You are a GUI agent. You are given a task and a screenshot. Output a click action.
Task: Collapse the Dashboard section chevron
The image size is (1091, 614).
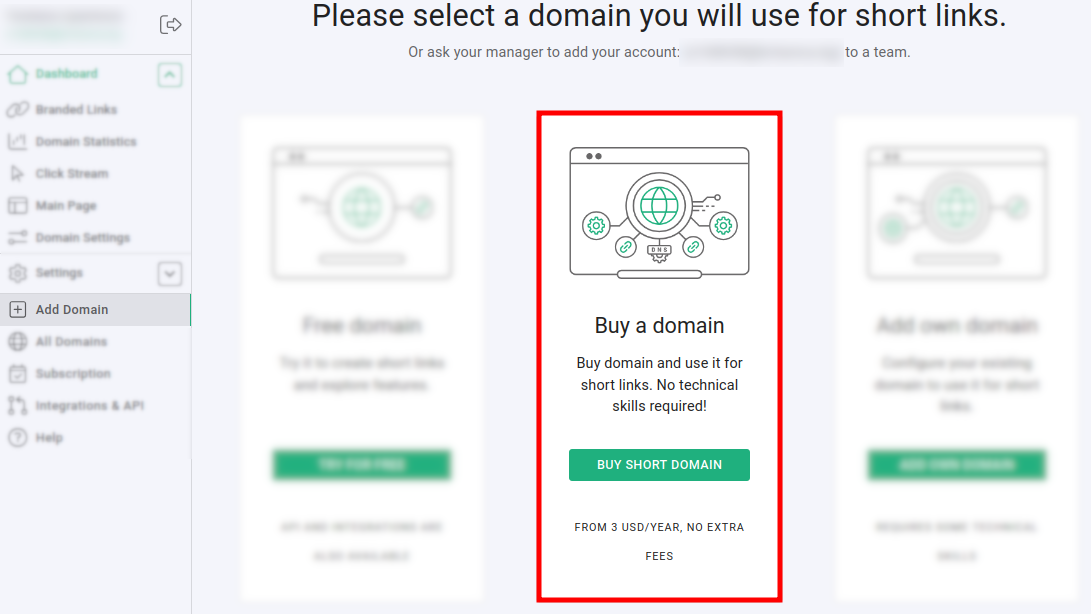pos(169,74)
